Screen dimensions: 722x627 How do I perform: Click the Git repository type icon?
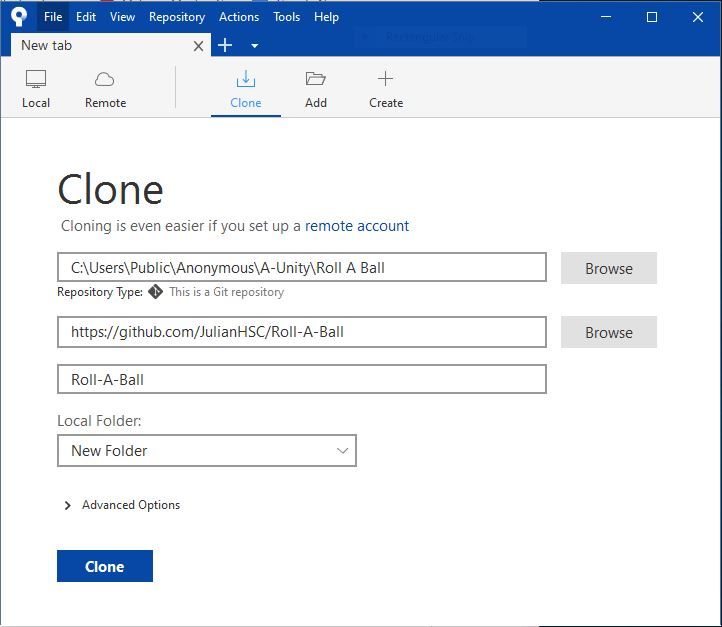pyautogui.click(x=156, y=292)
